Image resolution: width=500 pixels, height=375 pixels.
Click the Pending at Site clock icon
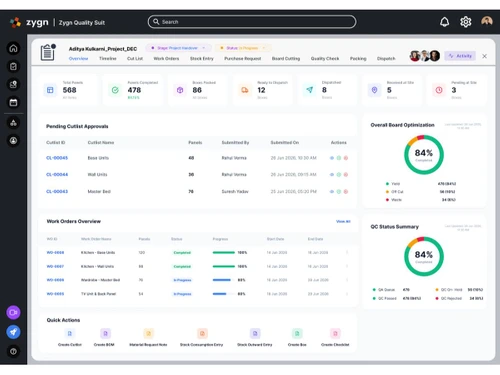point(439,90)
